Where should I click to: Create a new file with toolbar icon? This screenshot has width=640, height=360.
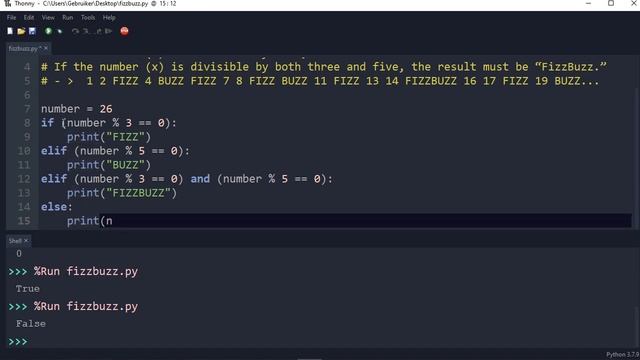tap(10, 31)
